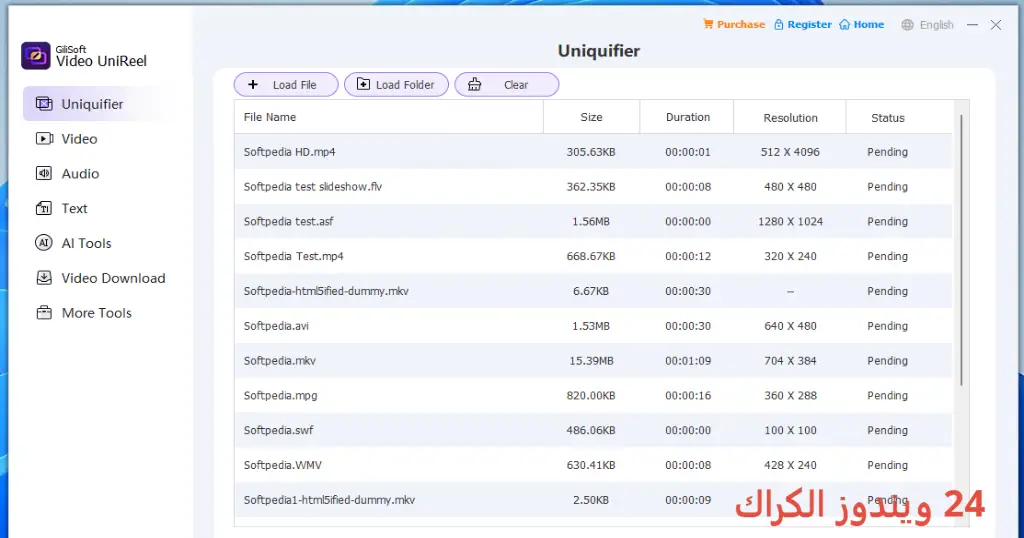Viewport: 1024px width, 538px height.
Task: Click the AI Tools sidebar icon
Action: 44,243
